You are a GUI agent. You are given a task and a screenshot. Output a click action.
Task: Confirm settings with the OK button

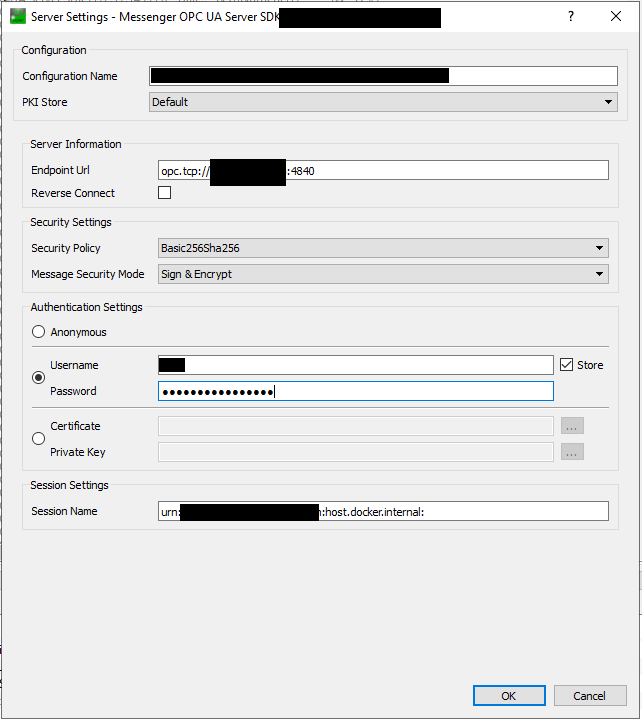[509, 695]
